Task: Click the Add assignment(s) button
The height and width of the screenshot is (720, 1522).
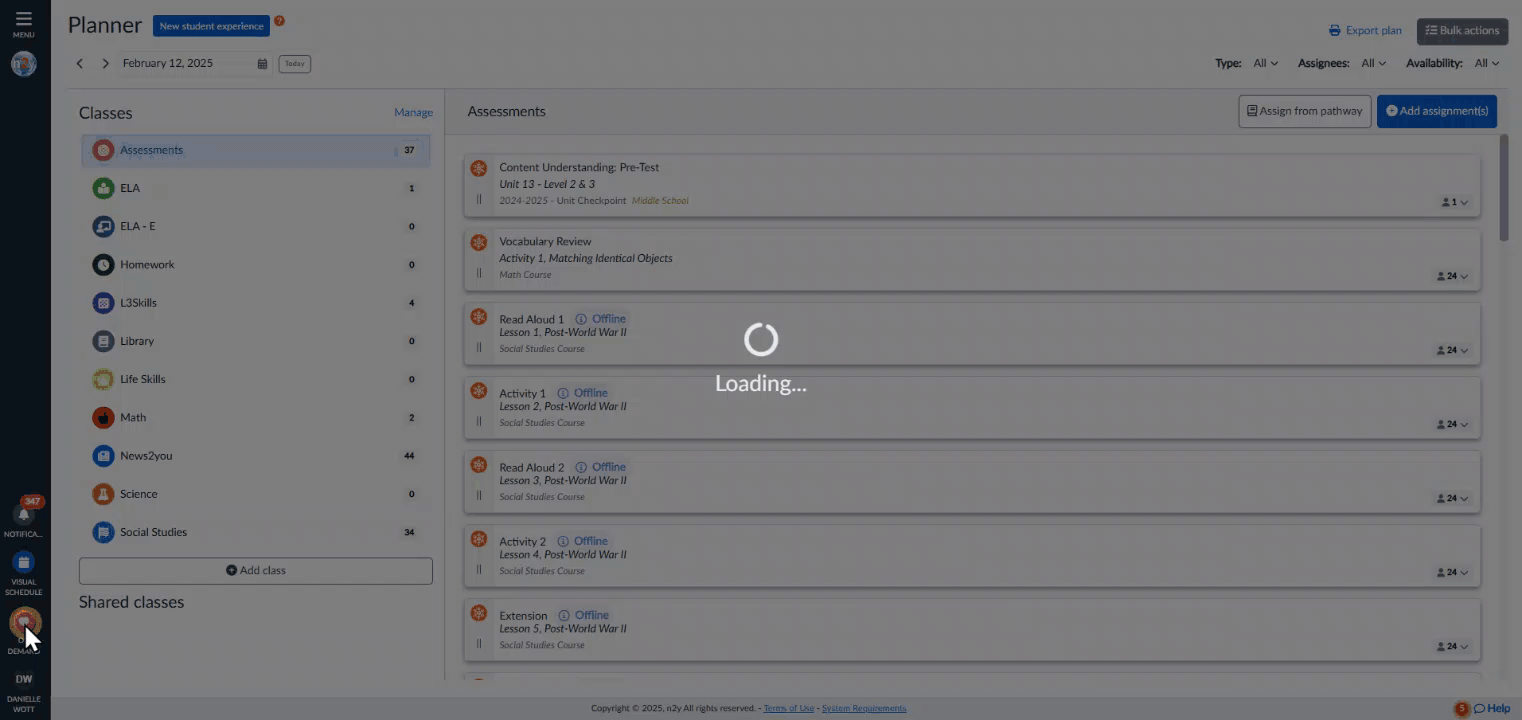Action: point(1437,111)
